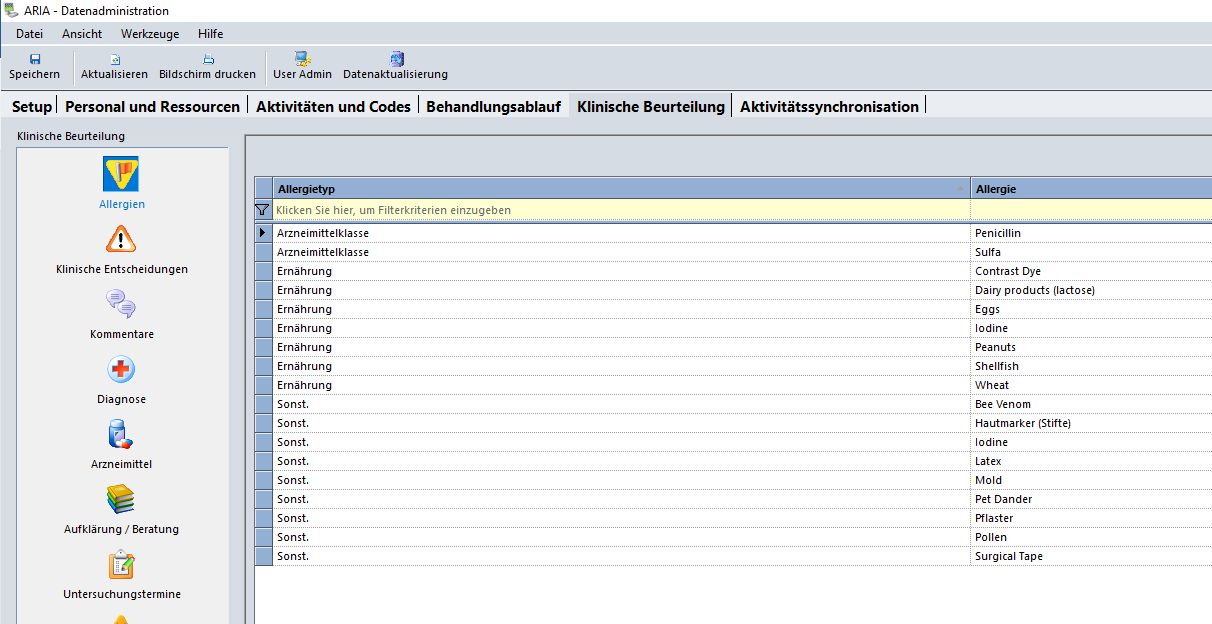Select the Penicillin row selector arrow

coord(263,233)
